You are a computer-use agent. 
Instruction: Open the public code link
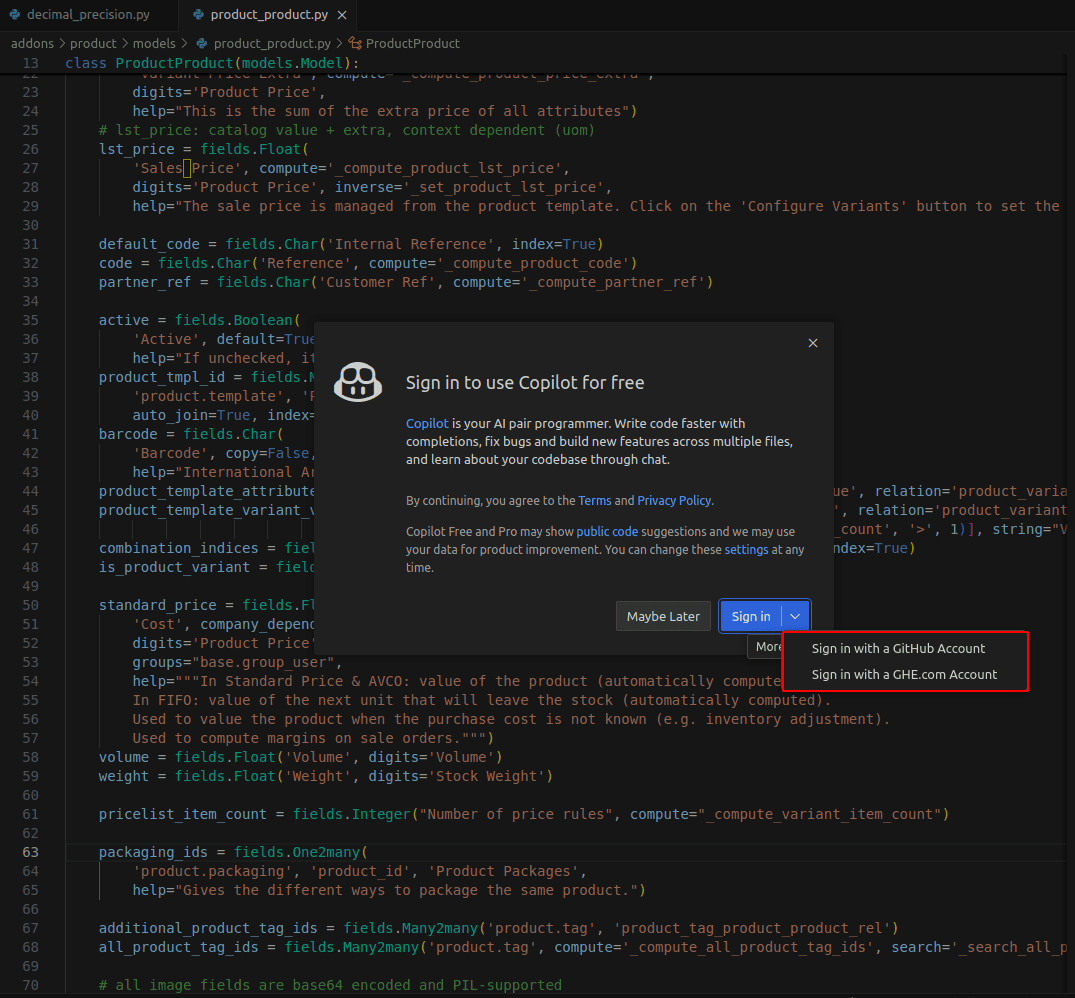[607, 531]
